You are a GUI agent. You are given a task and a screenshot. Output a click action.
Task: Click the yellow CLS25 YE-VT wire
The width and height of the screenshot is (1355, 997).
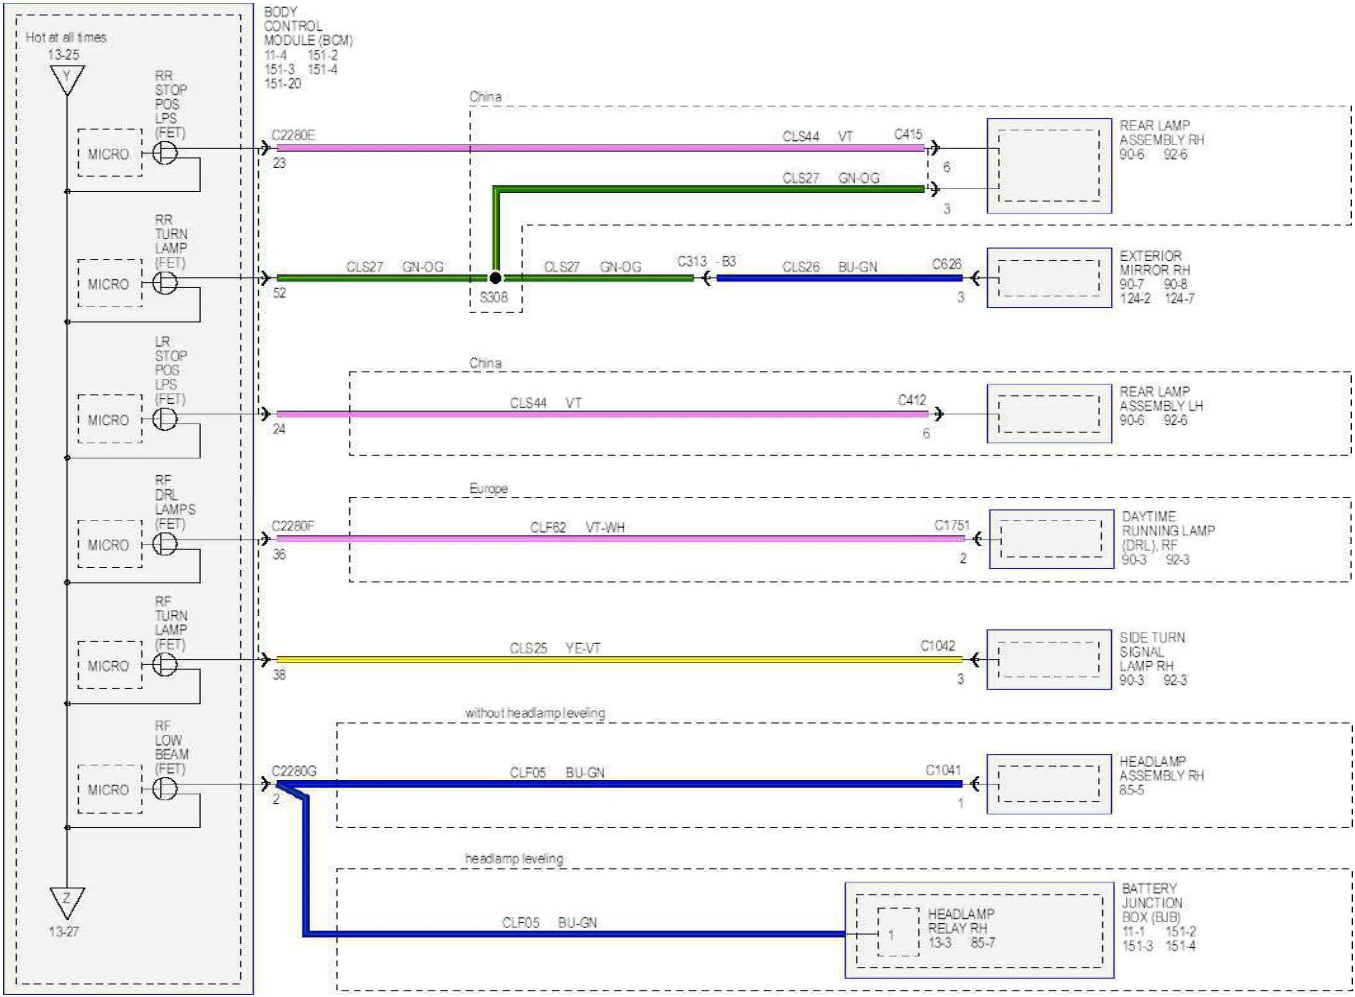coord(618,659)
